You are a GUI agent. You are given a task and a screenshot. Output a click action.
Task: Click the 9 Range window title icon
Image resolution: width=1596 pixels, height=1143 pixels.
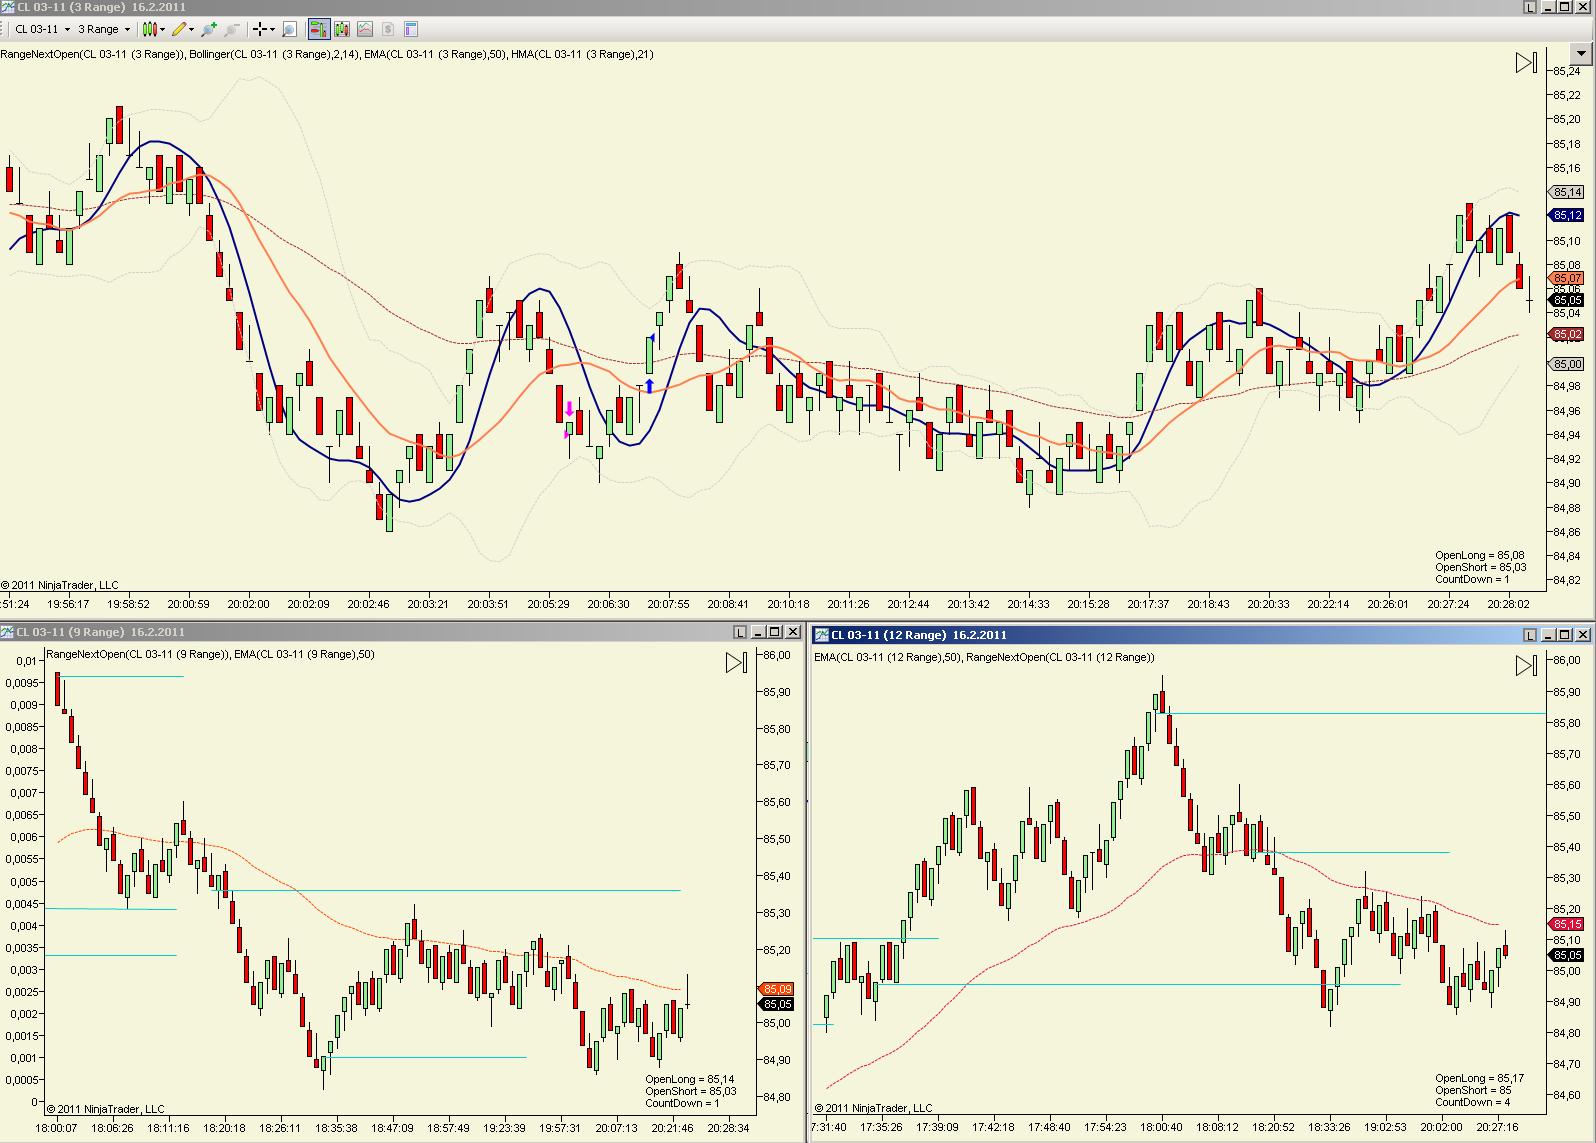tap(8, 632)
